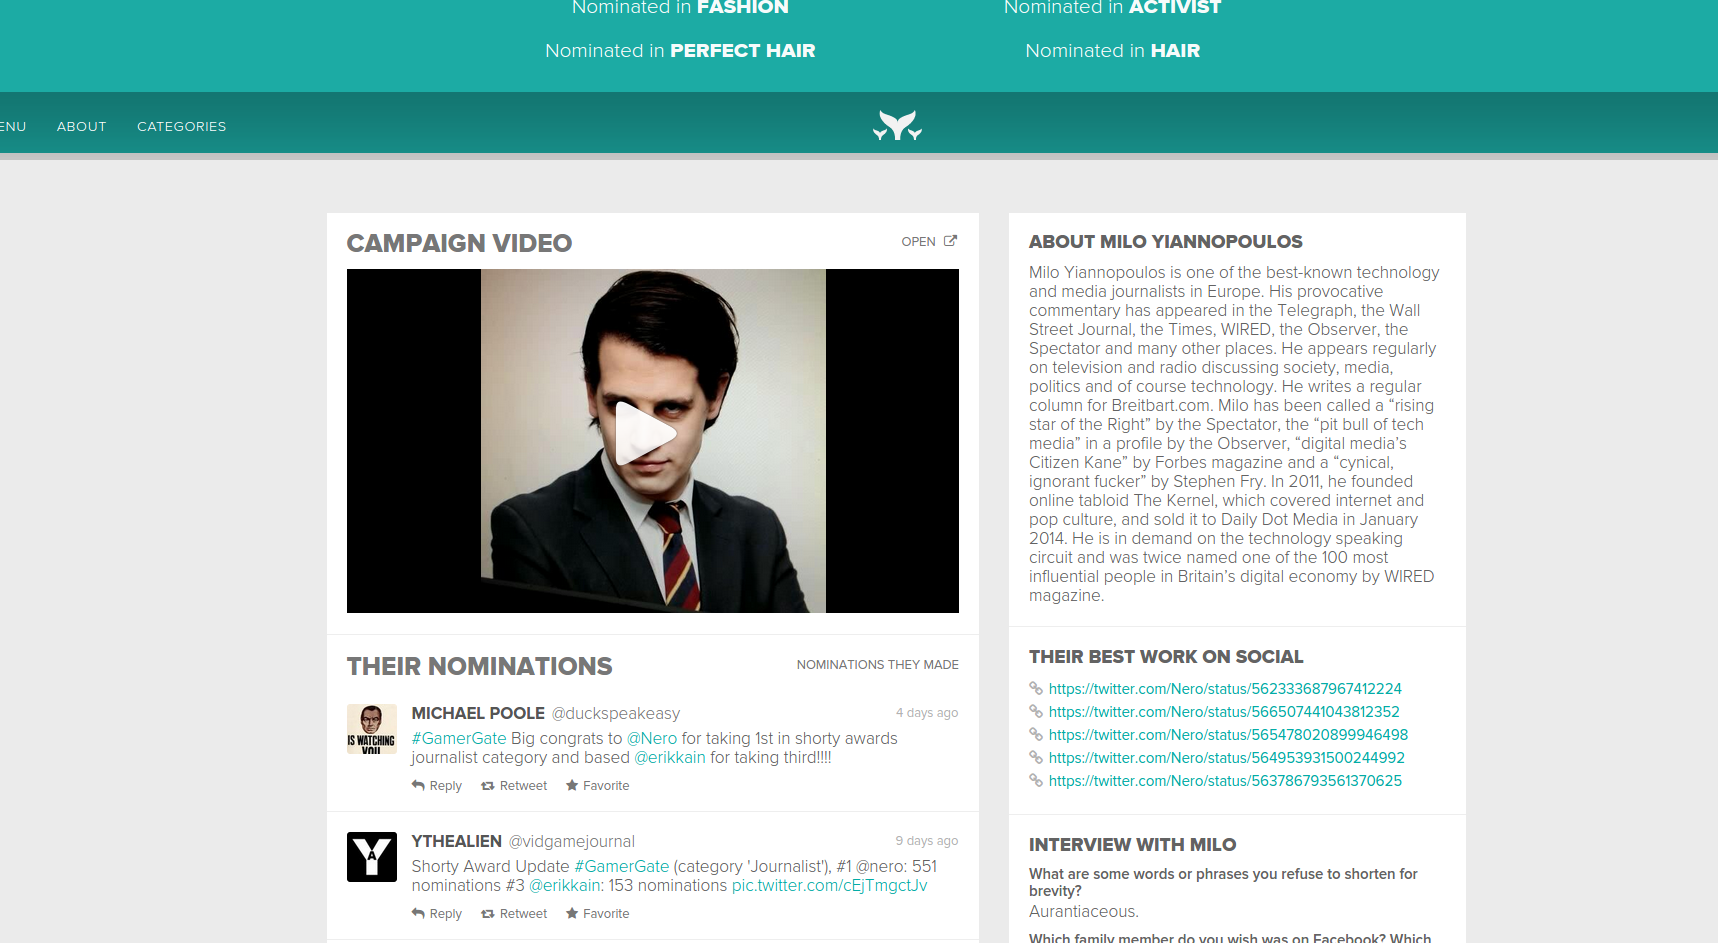Open YTHEALIEN profile name
The height and width of the screenshot is (943, 1718).
click(x=456, y=841)
